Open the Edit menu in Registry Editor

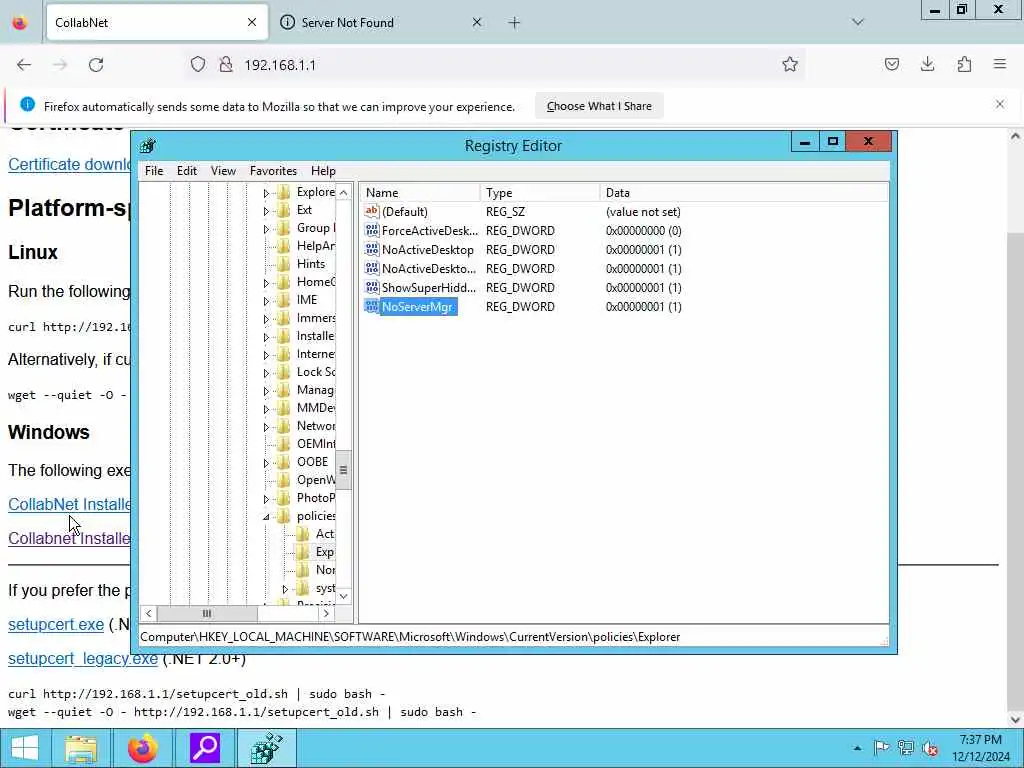[x=187, y=171]
